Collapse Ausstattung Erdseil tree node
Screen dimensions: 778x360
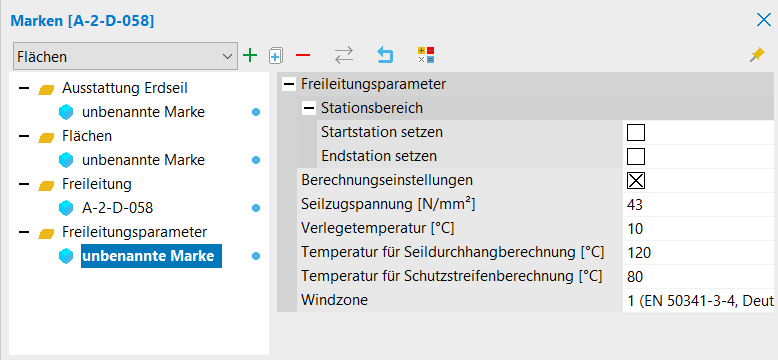(x=24, y=88)
